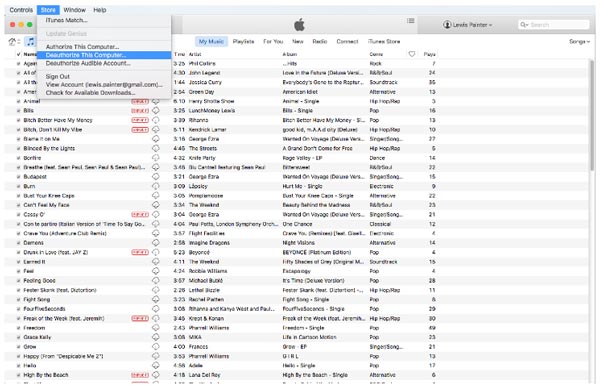The image size is (600, 391).
Task: Open View Account for lewis.painter@gmail.com
Action: (x=104, y=85)
